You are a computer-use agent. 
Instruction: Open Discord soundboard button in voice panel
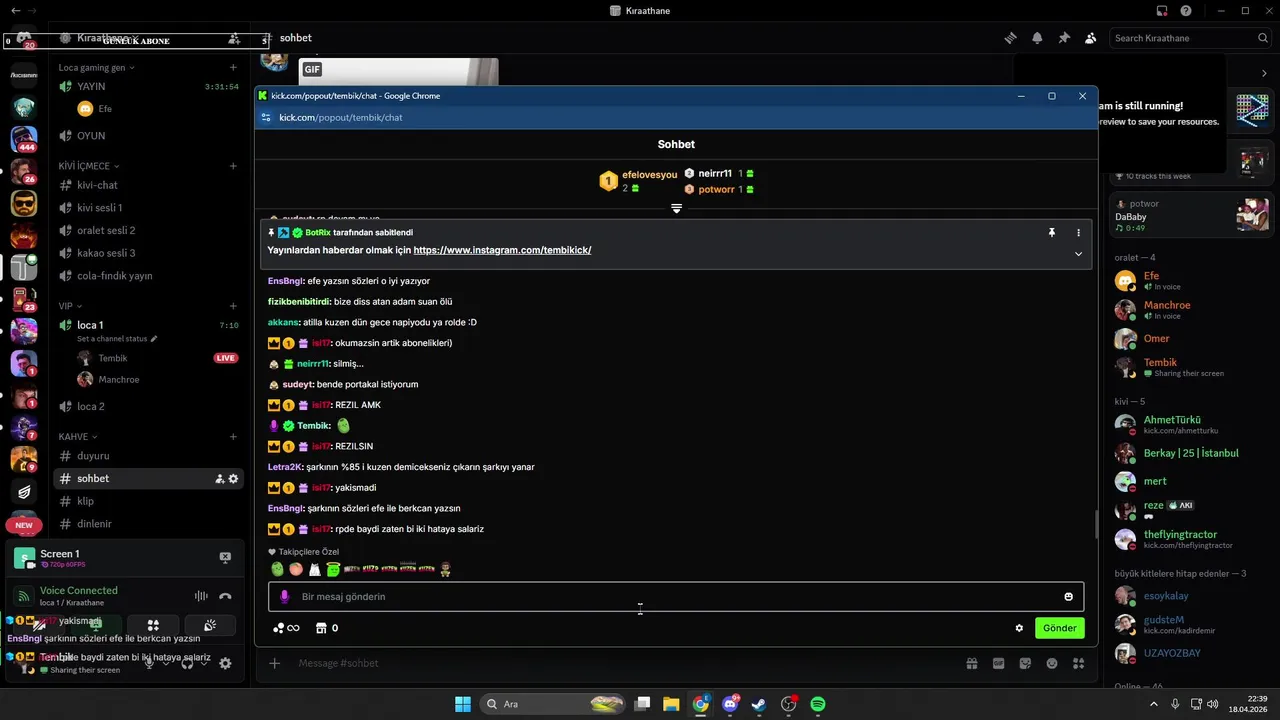pos(210,625)
